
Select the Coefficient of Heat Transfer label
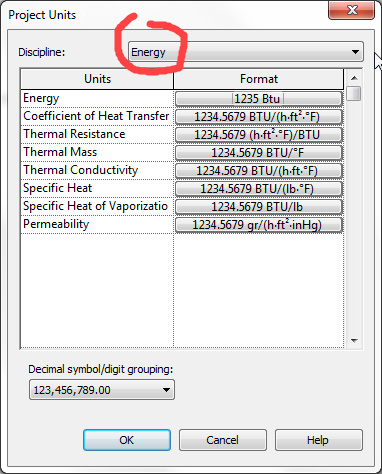click(96, 116)
